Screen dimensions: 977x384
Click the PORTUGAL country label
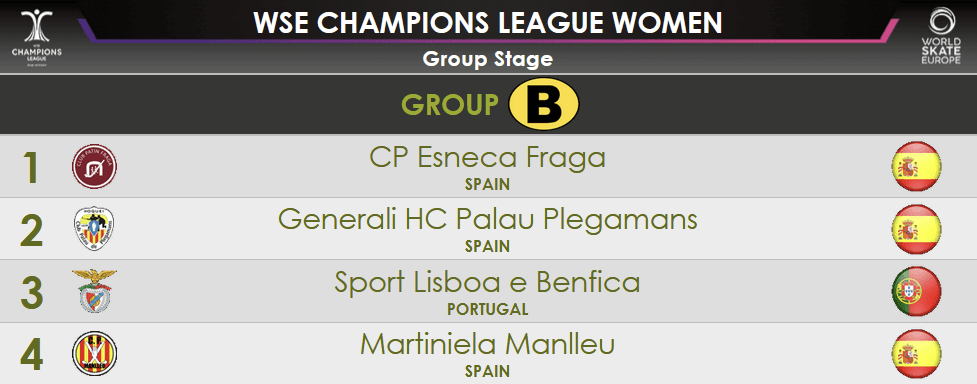click(487, 309)
